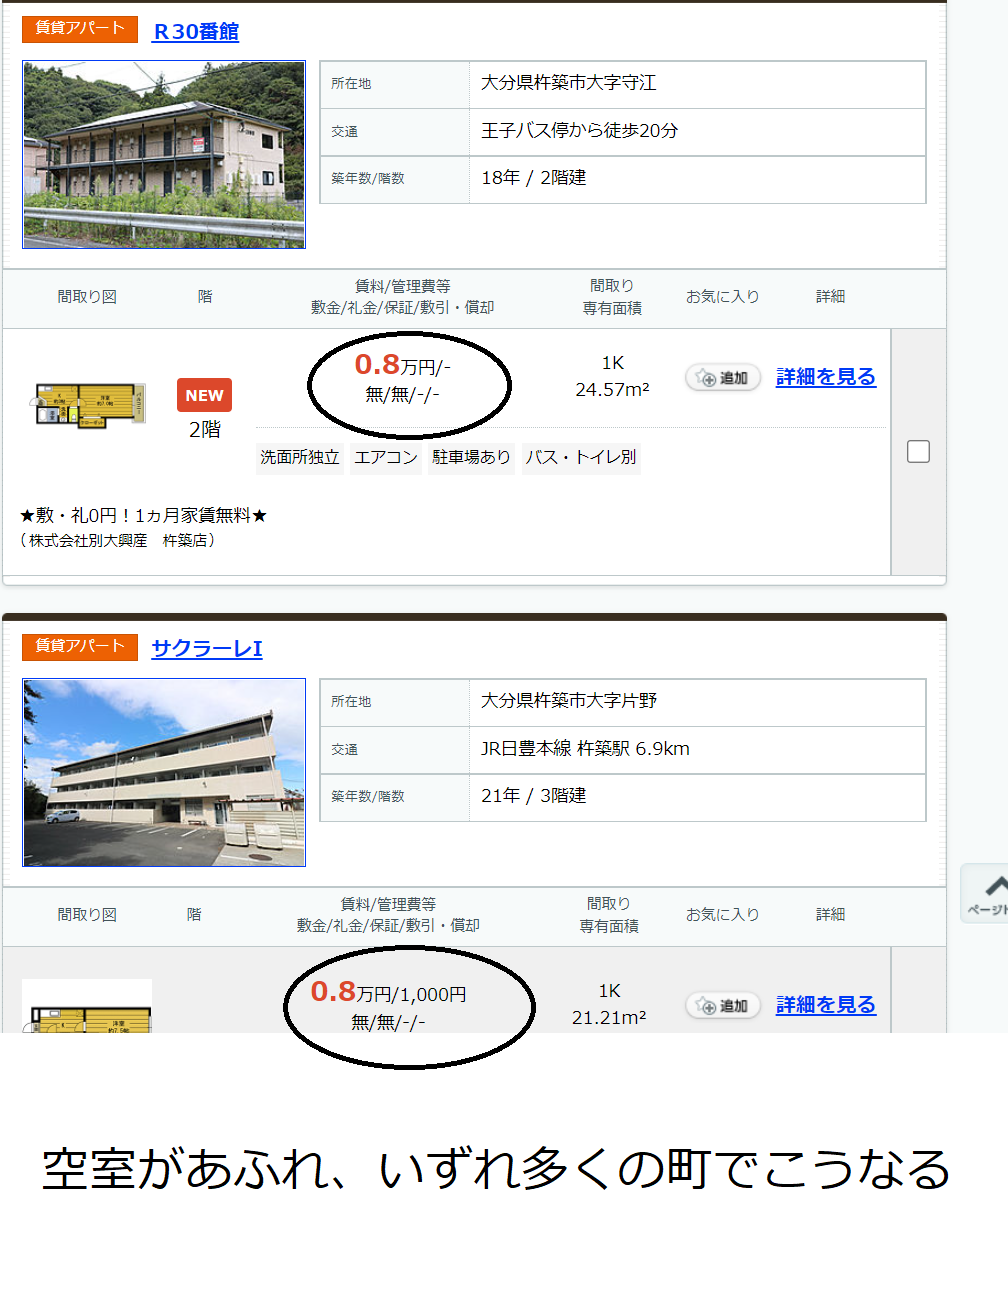
Task: Click the 賃貸アパート badge above R30番館
Action: pos(80,28)
